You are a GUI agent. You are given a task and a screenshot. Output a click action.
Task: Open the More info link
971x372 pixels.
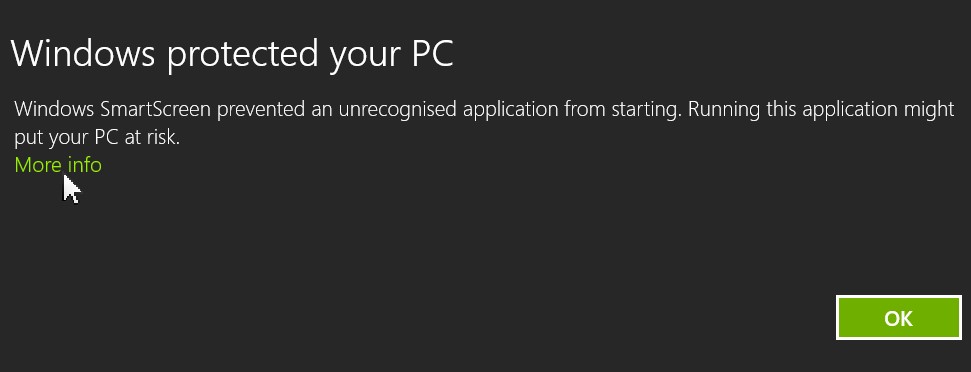click(58, 165)
